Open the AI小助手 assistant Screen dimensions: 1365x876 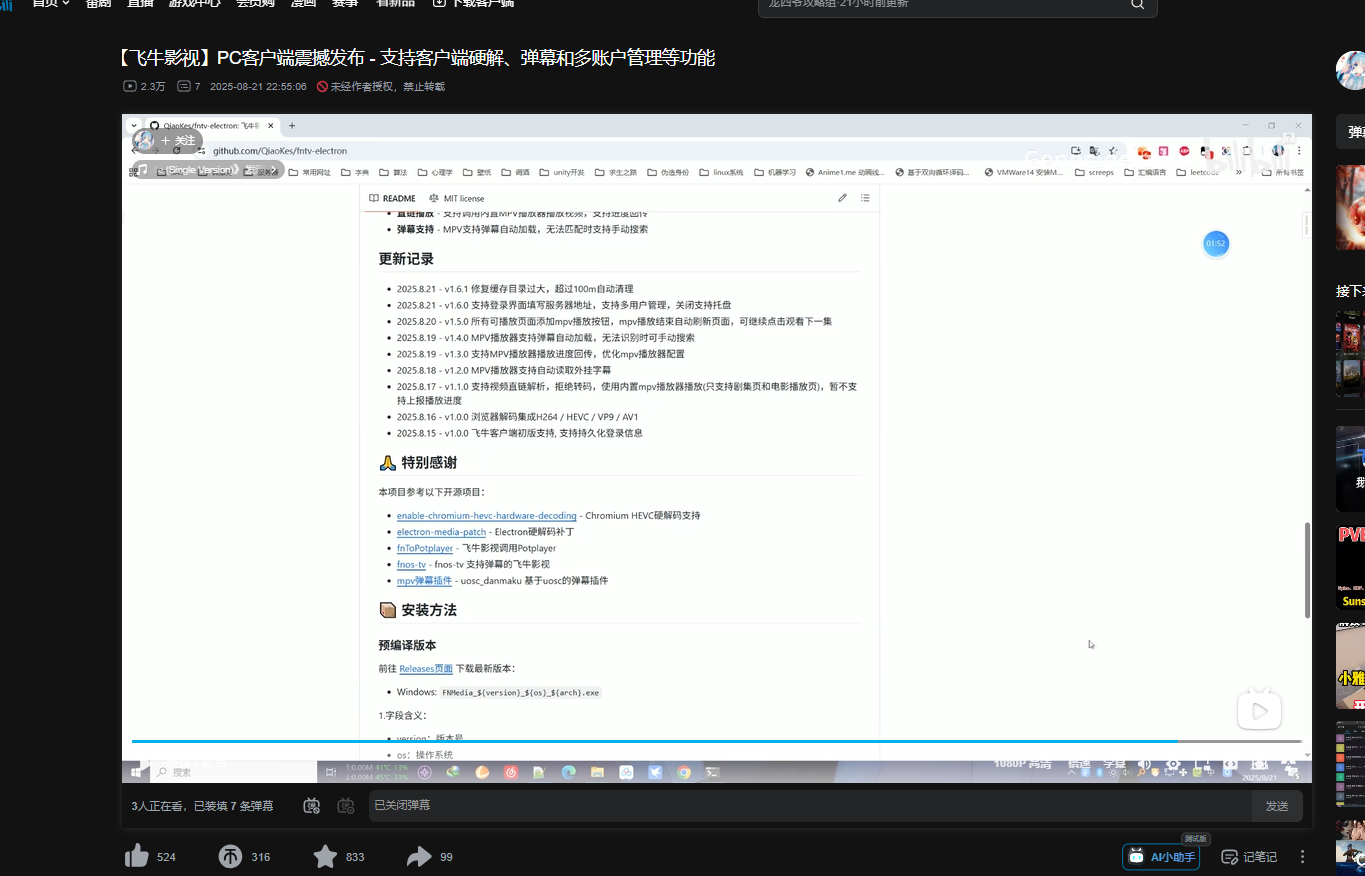1163,857
